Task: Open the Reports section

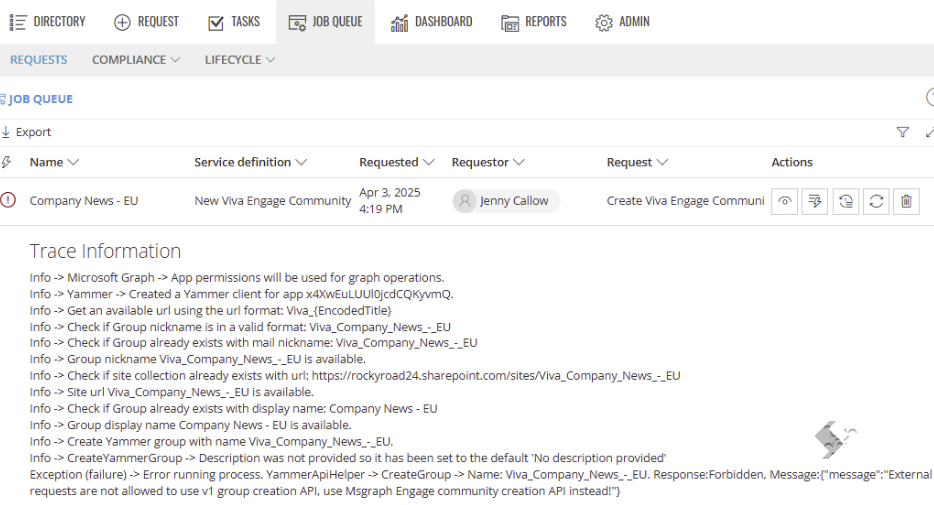Action: pos(534,22)
